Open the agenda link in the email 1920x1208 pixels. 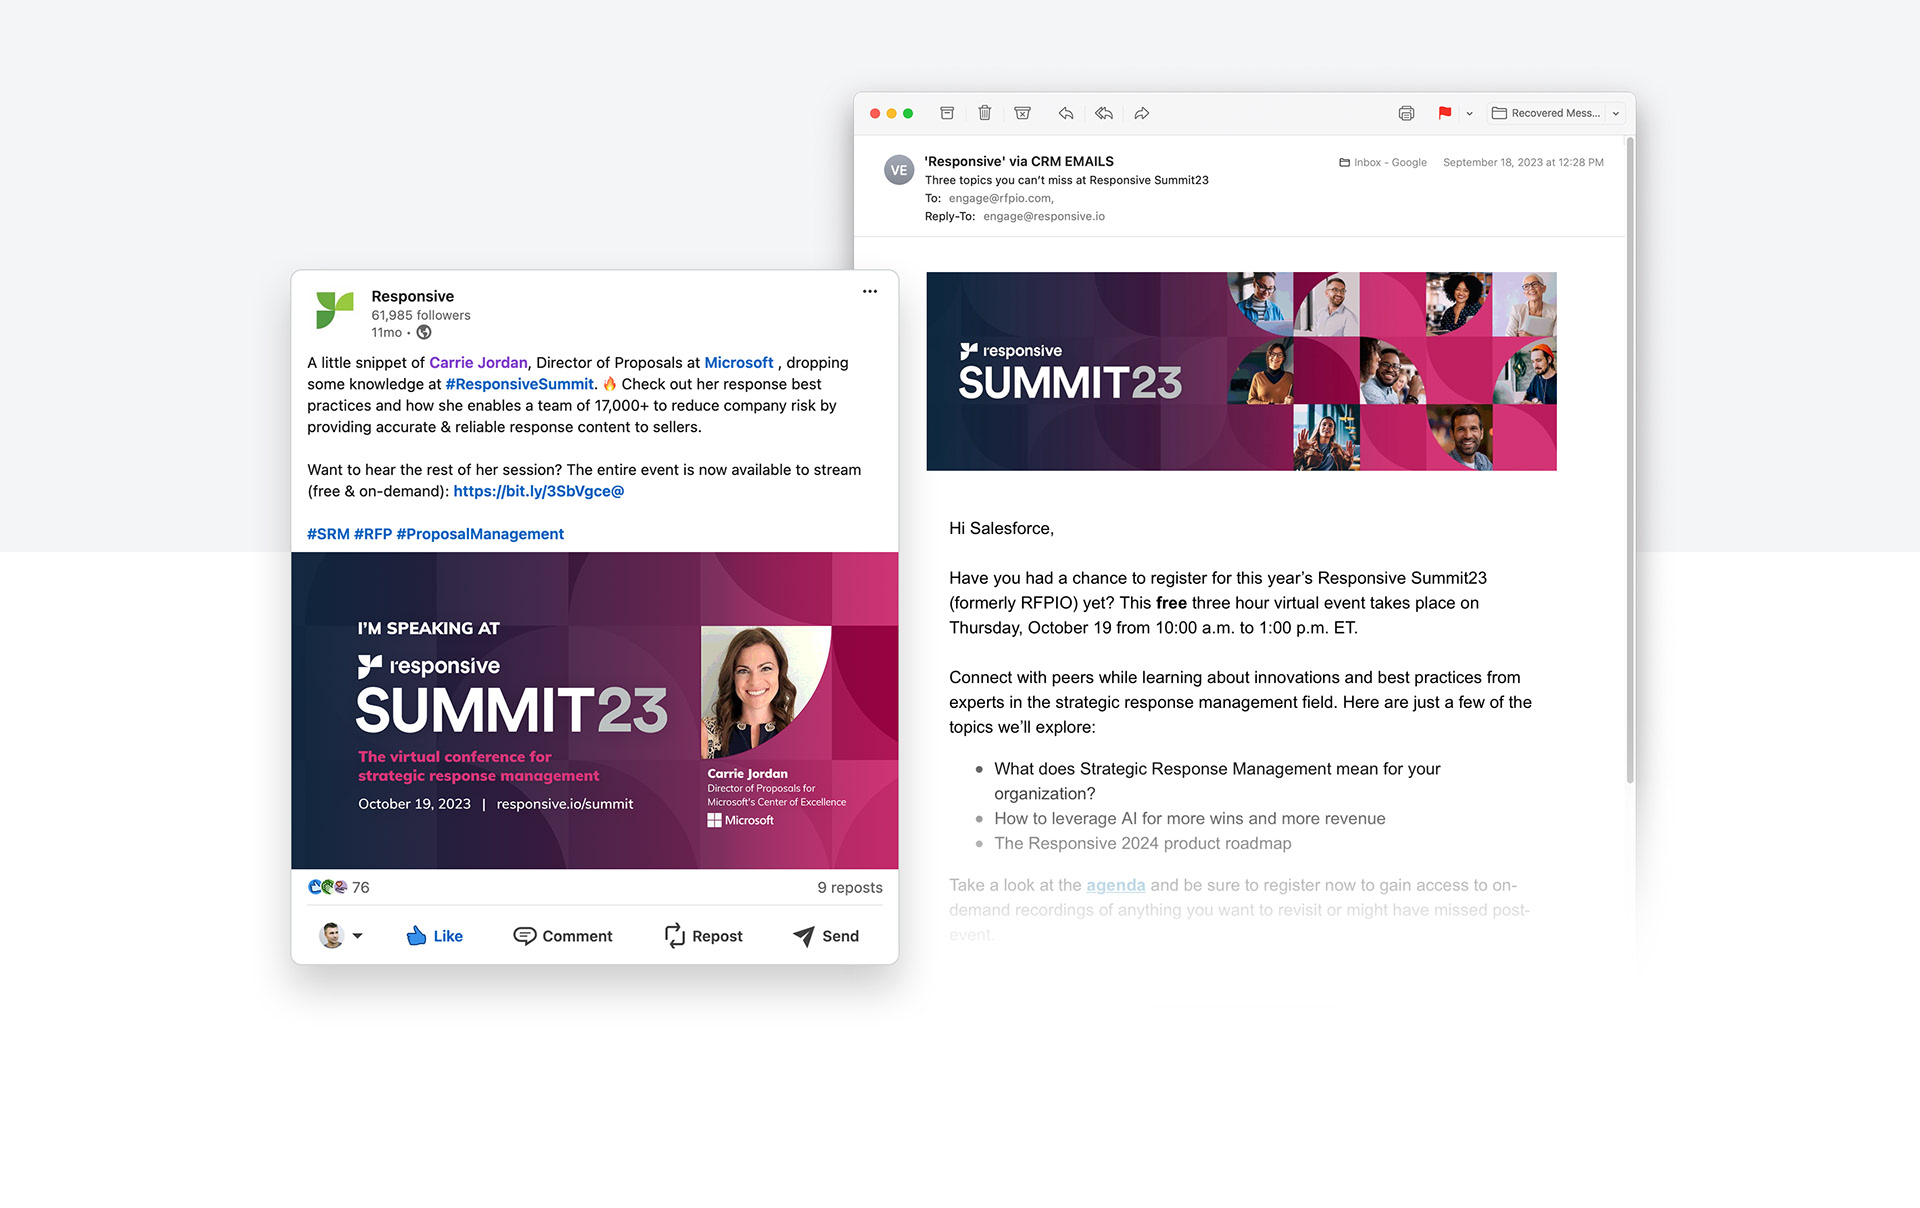pos(1115,885)
